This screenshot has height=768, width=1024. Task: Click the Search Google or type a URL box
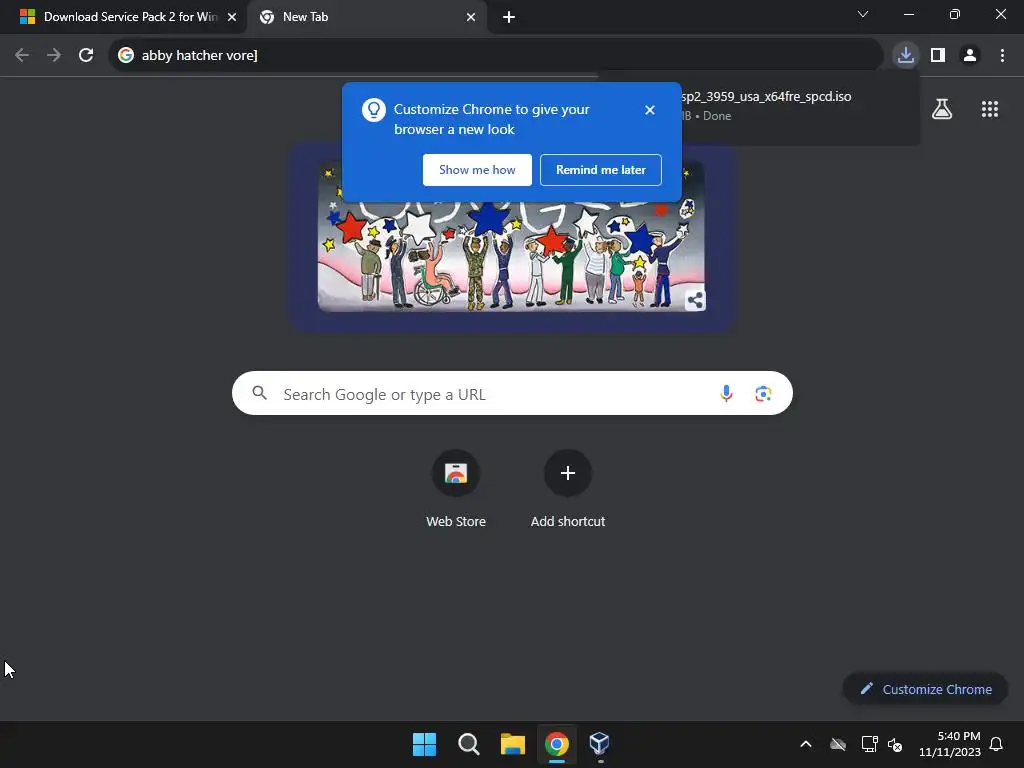point(512,393)
